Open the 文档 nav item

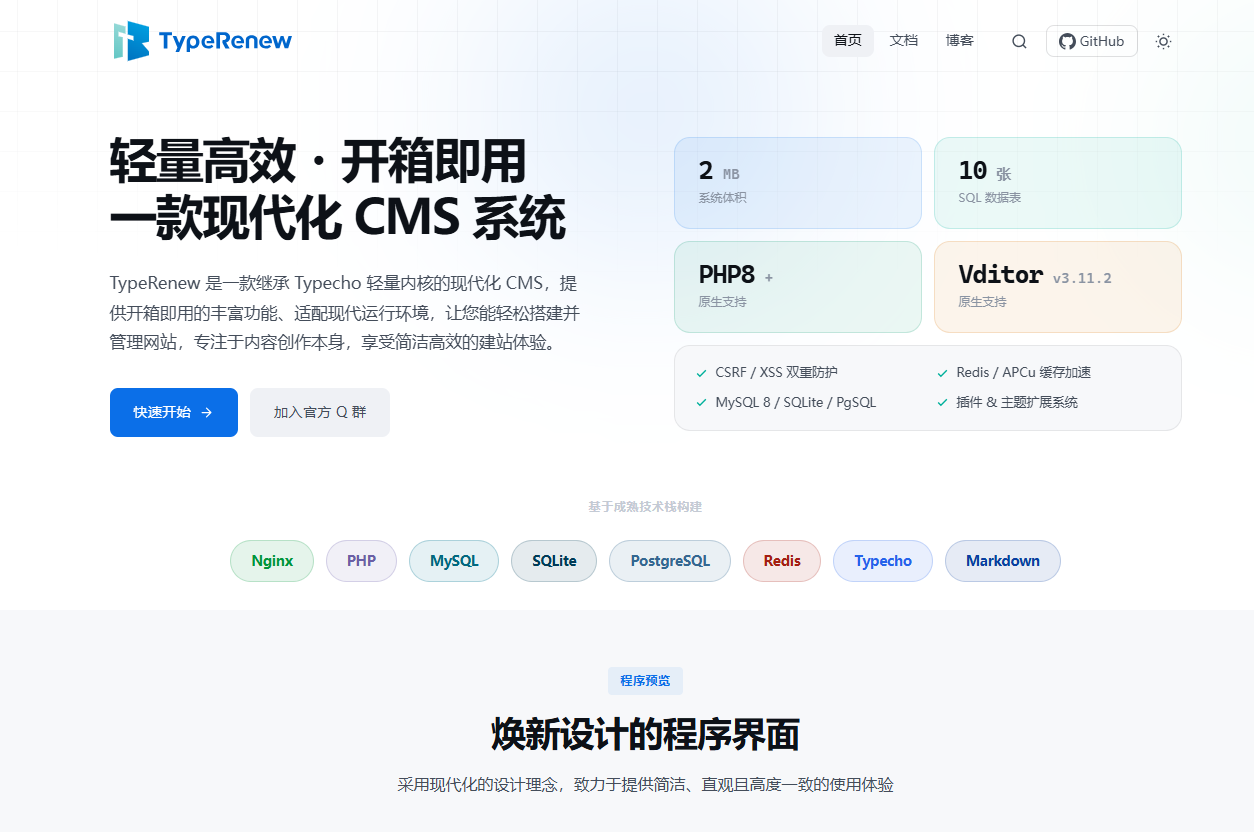904,41
